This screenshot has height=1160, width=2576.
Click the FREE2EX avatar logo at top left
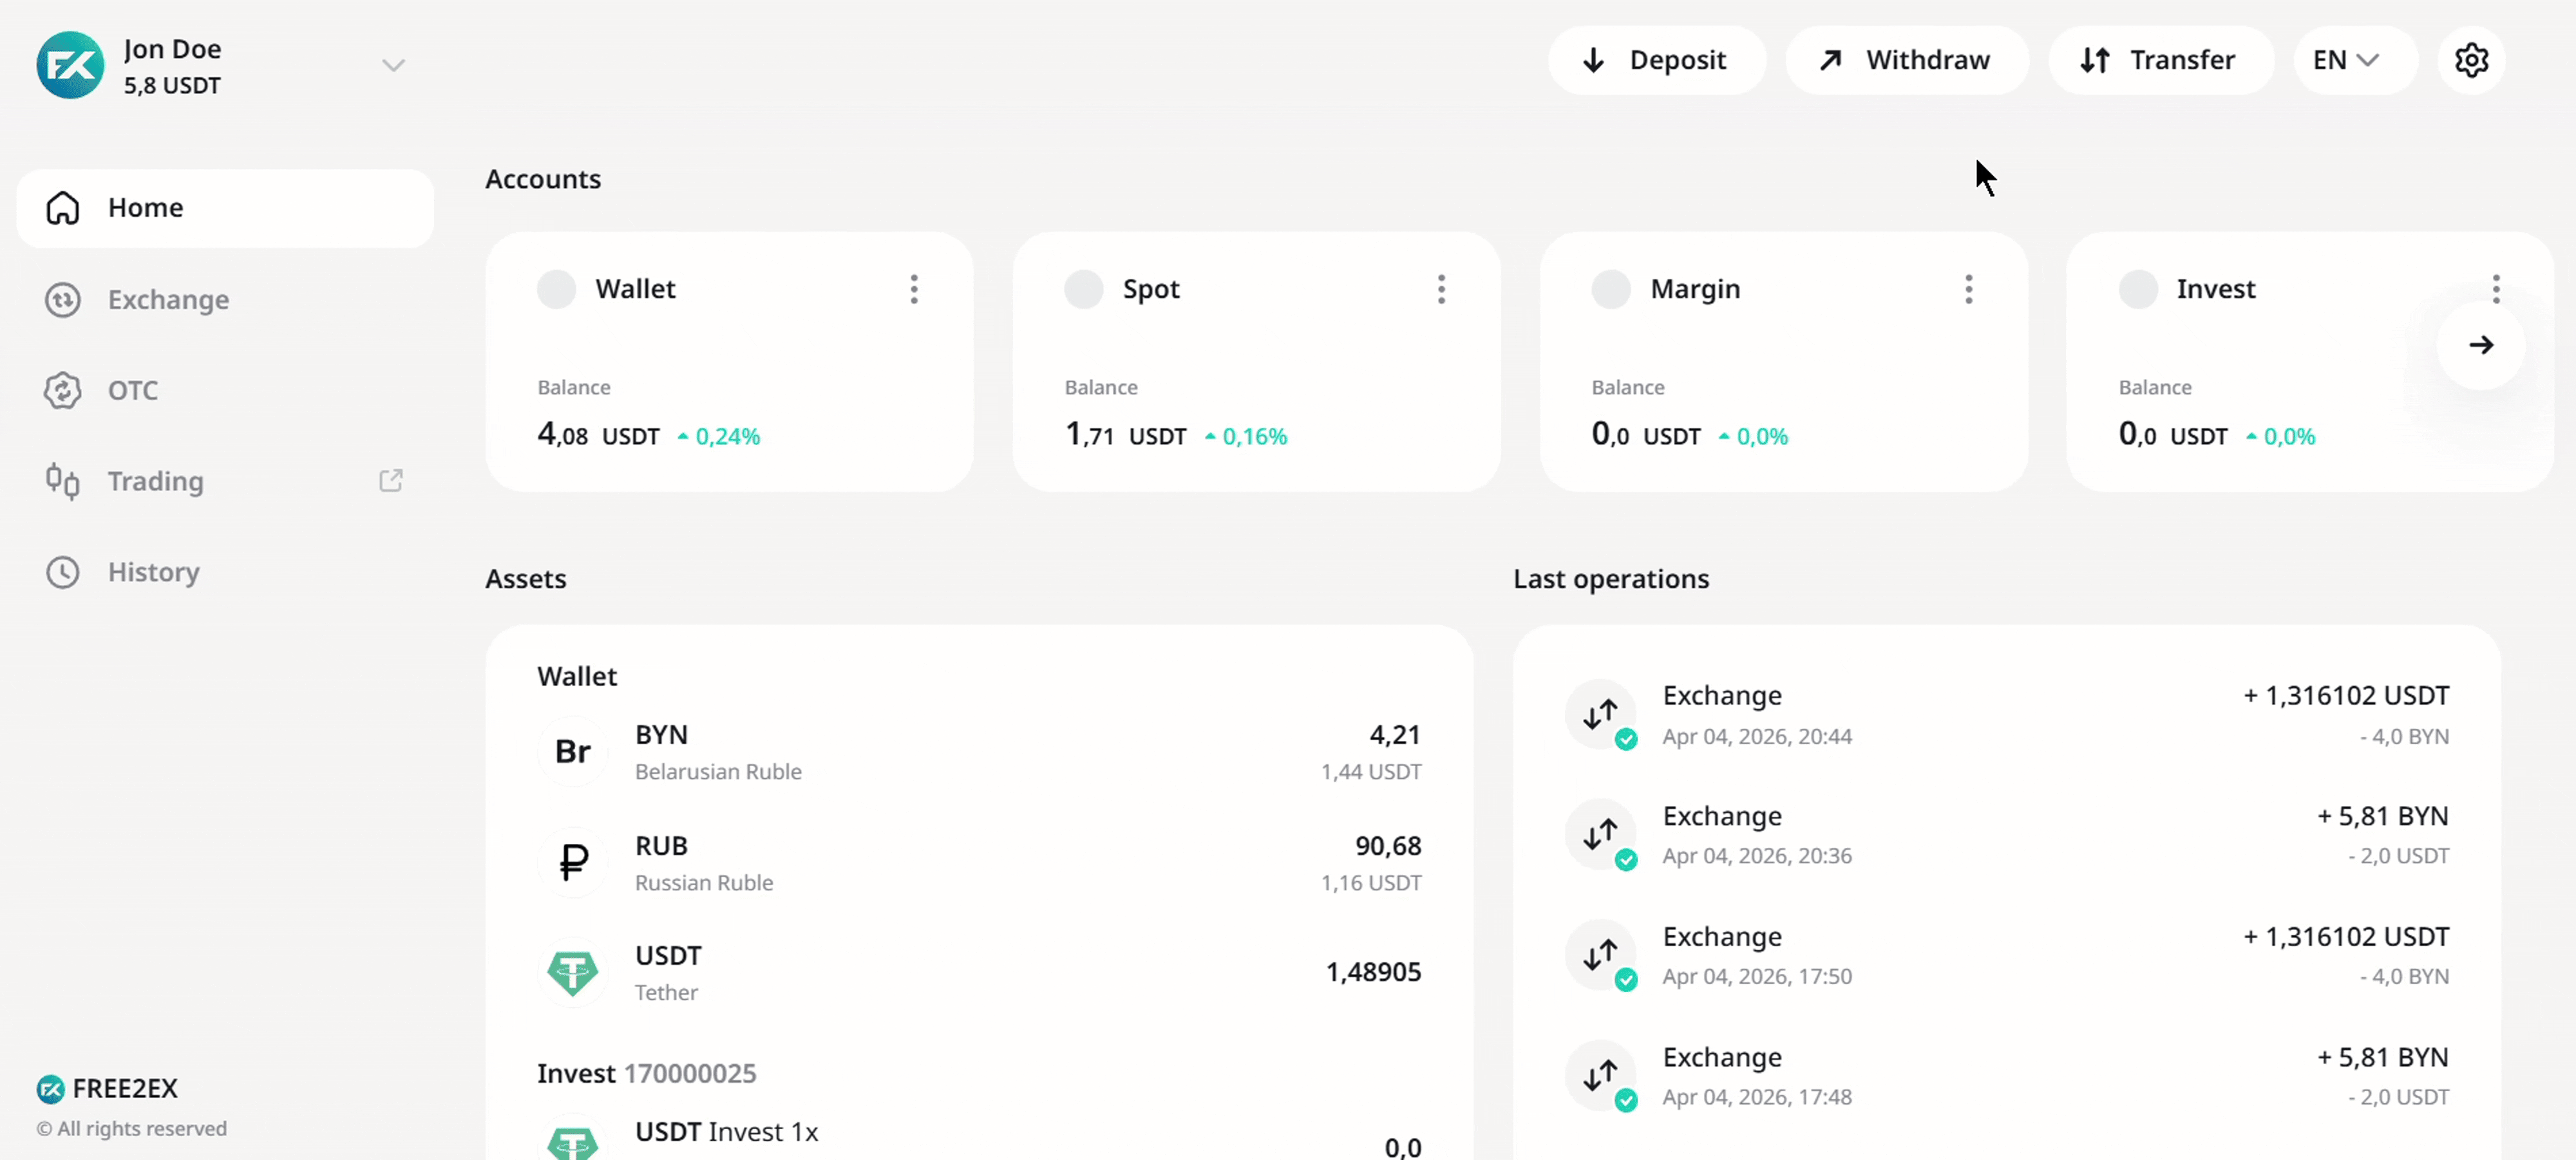tap(70, 65)
